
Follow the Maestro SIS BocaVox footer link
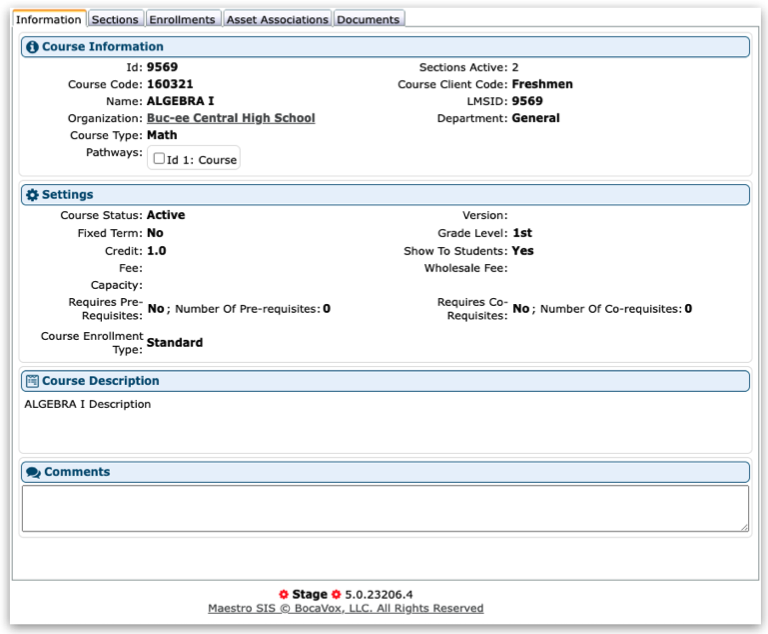click(345, 608)
